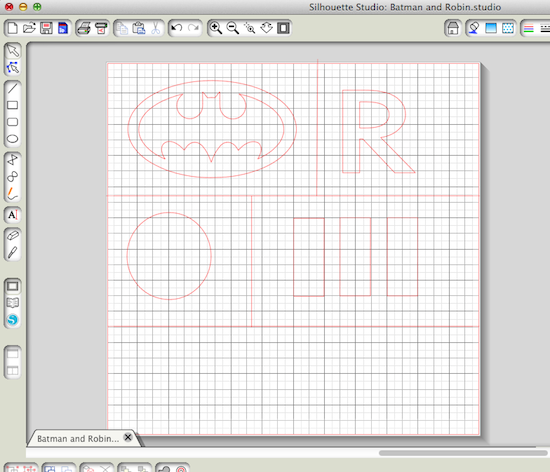The image size is (550, 472).
Task: Activate zoom selection tool
Action: 249,28
